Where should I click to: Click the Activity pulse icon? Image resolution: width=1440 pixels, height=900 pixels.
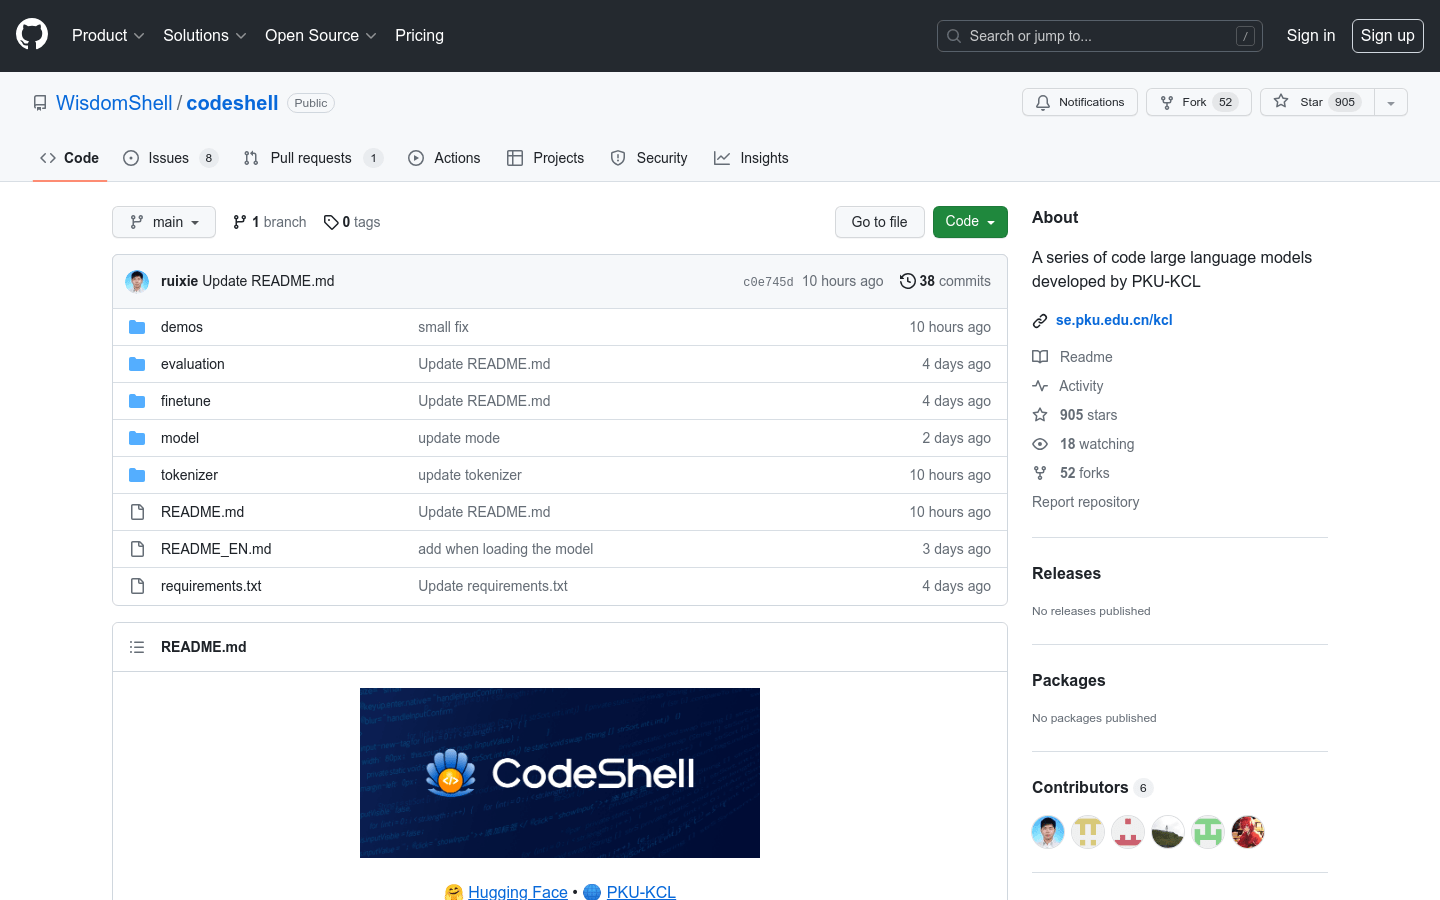pyautogui.click(x=1041, y=386)
